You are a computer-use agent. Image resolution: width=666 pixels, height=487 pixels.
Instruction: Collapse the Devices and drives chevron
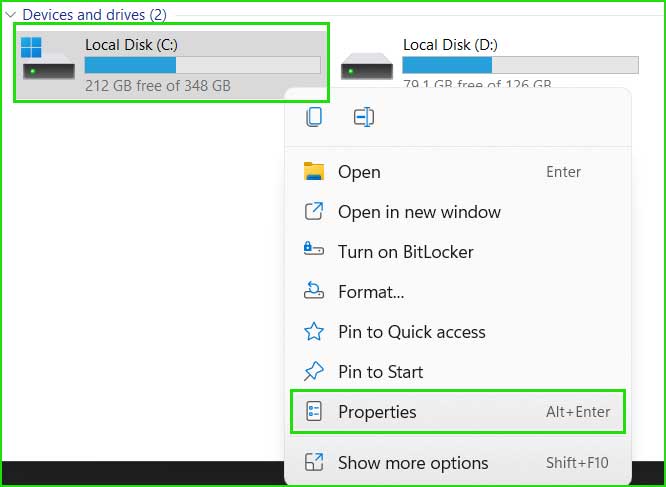pos(11,15)
